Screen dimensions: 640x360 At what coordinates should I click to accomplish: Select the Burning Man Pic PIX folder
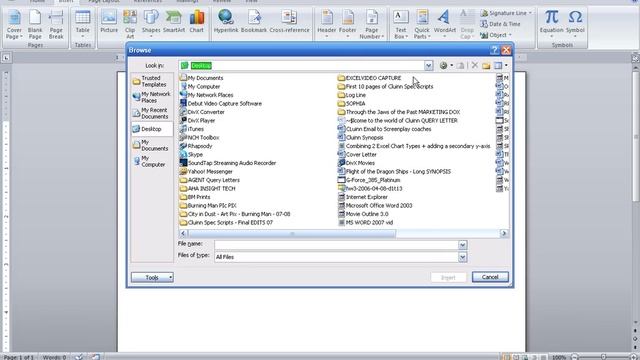(x=208, y=206)
